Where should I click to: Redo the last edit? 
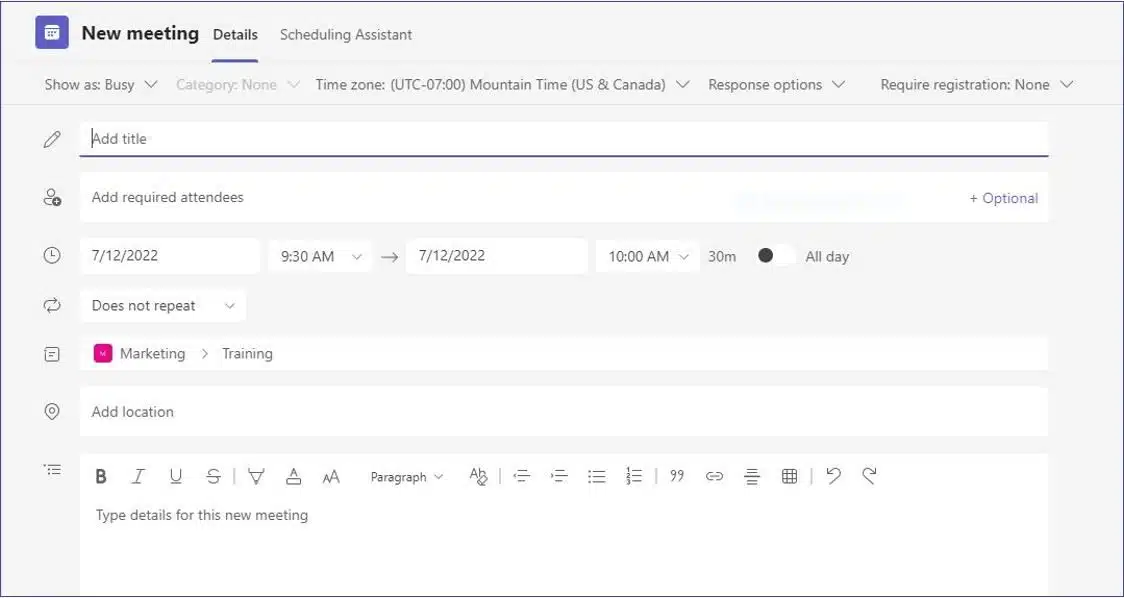coord(870,475)
